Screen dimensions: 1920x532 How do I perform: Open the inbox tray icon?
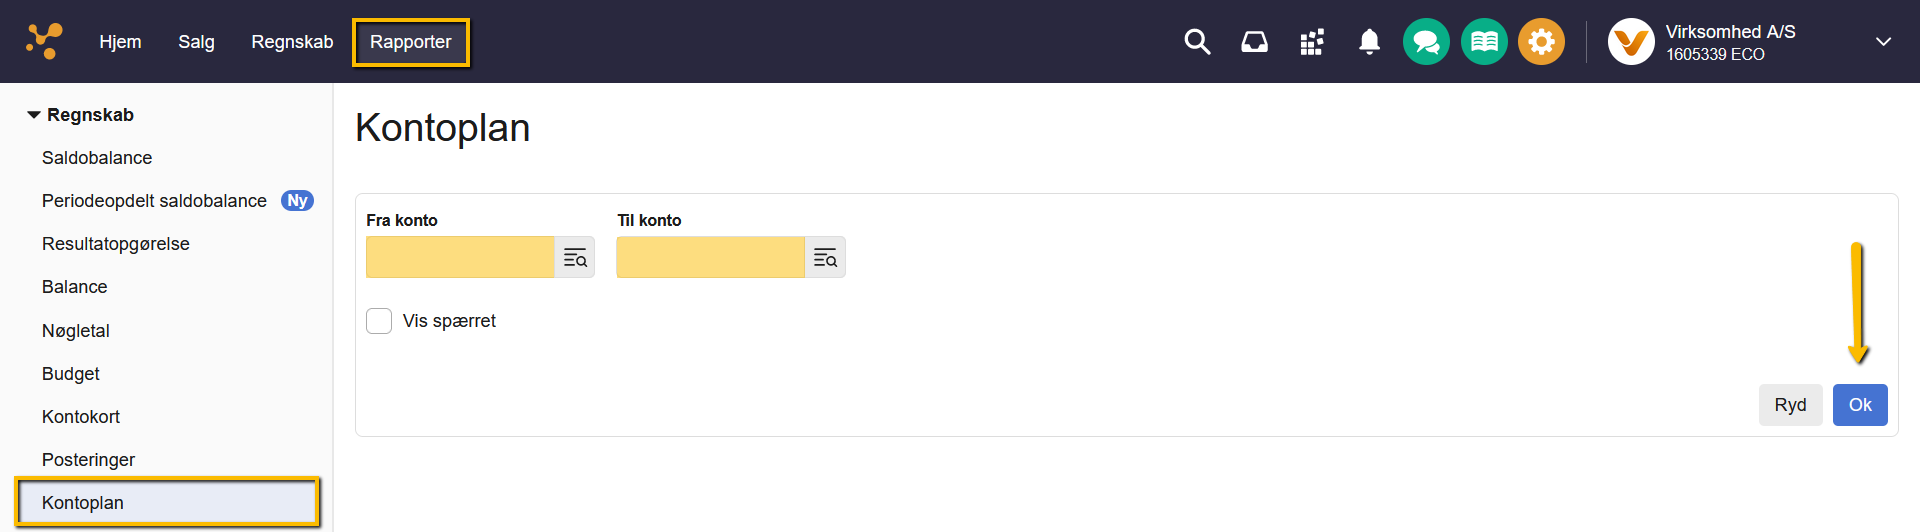coord(1254,42)
